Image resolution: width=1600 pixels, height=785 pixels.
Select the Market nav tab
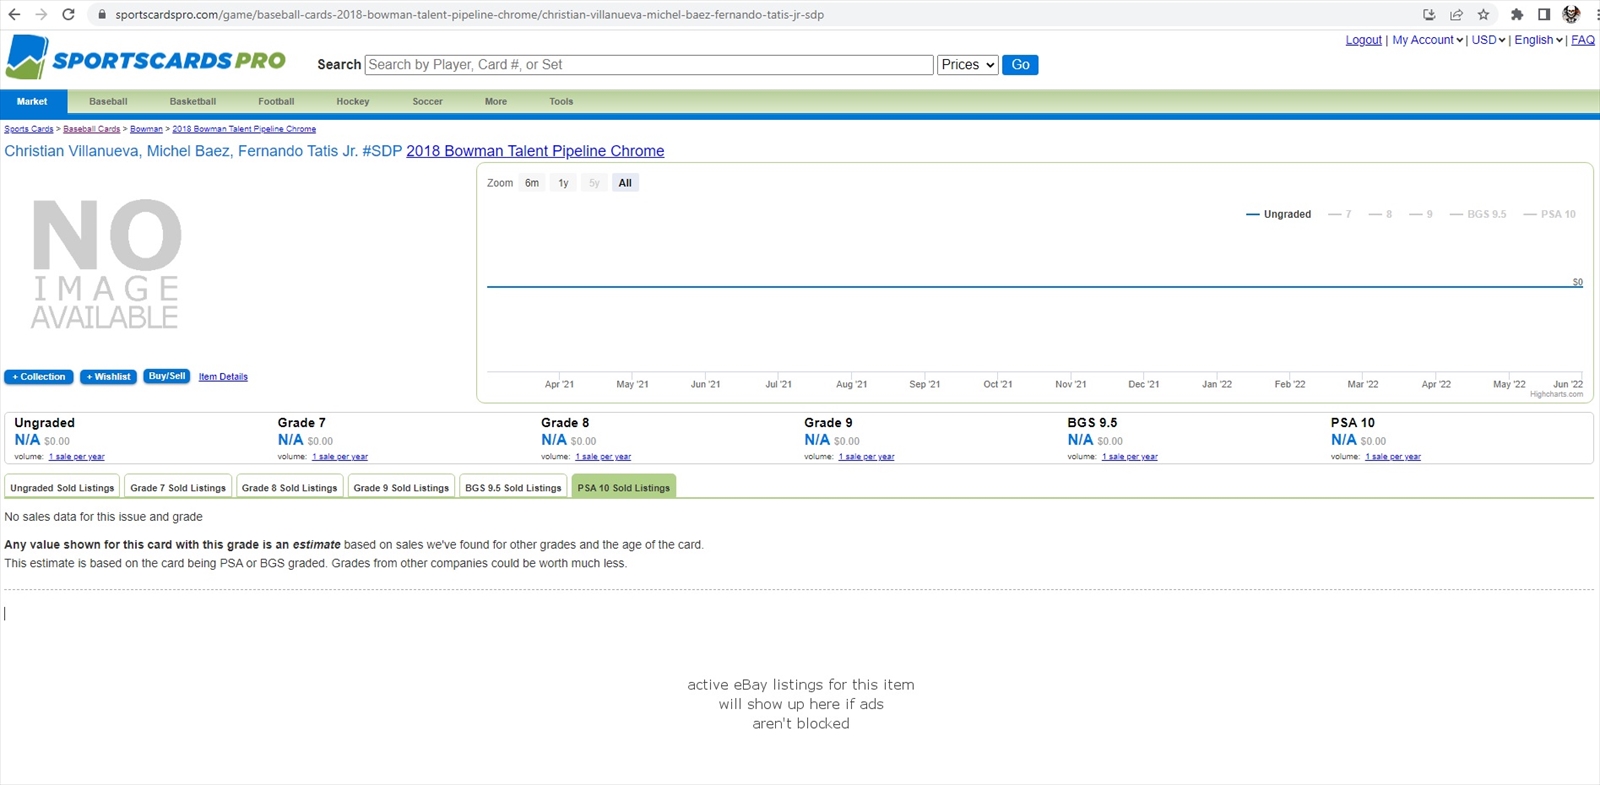(32, 102)
